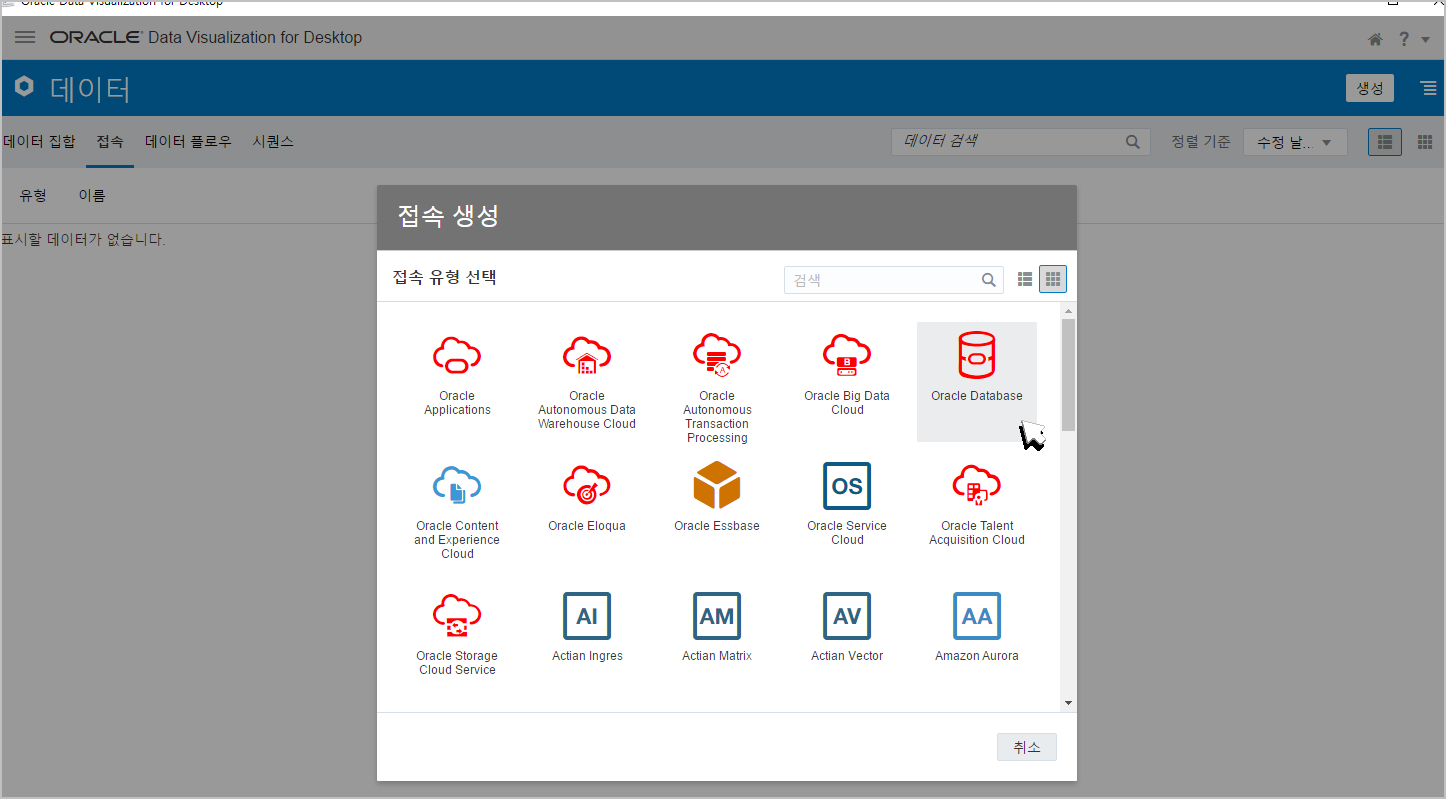1446x799 pixels.
Task: Sort by the 유형 column header
Action: [x=33, y=195]
